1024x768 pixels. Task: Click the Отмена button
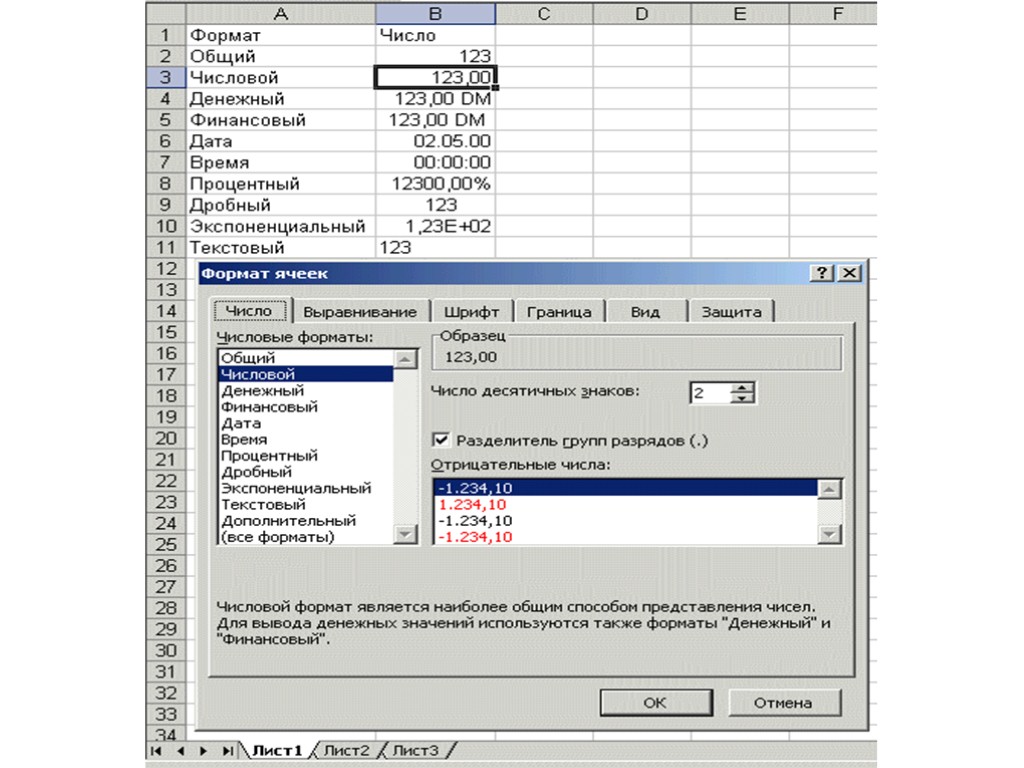coord(784,703)
